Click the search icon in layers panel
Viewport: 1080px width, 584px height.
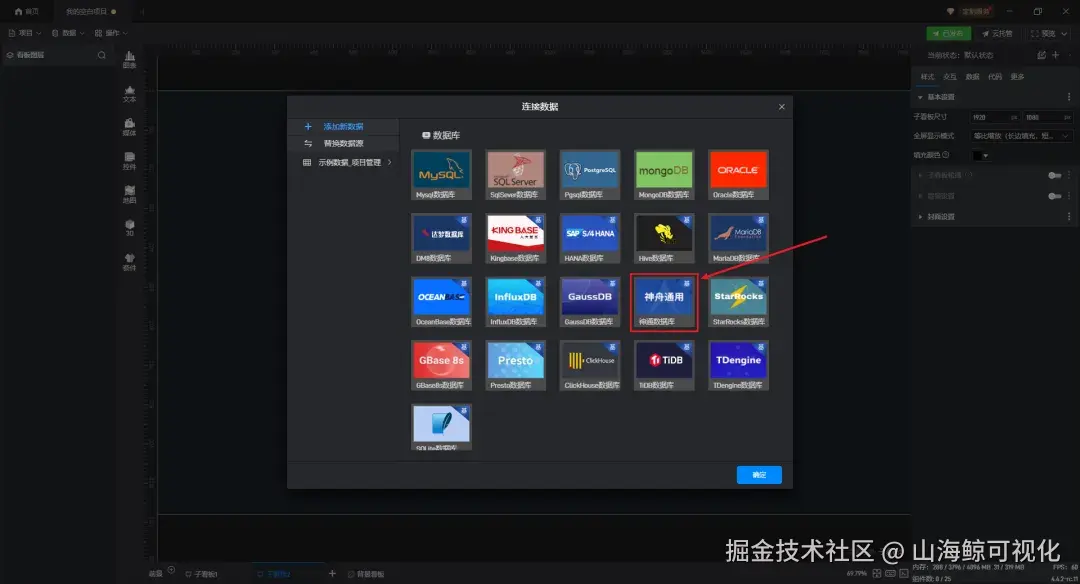(x=102, y=55)
